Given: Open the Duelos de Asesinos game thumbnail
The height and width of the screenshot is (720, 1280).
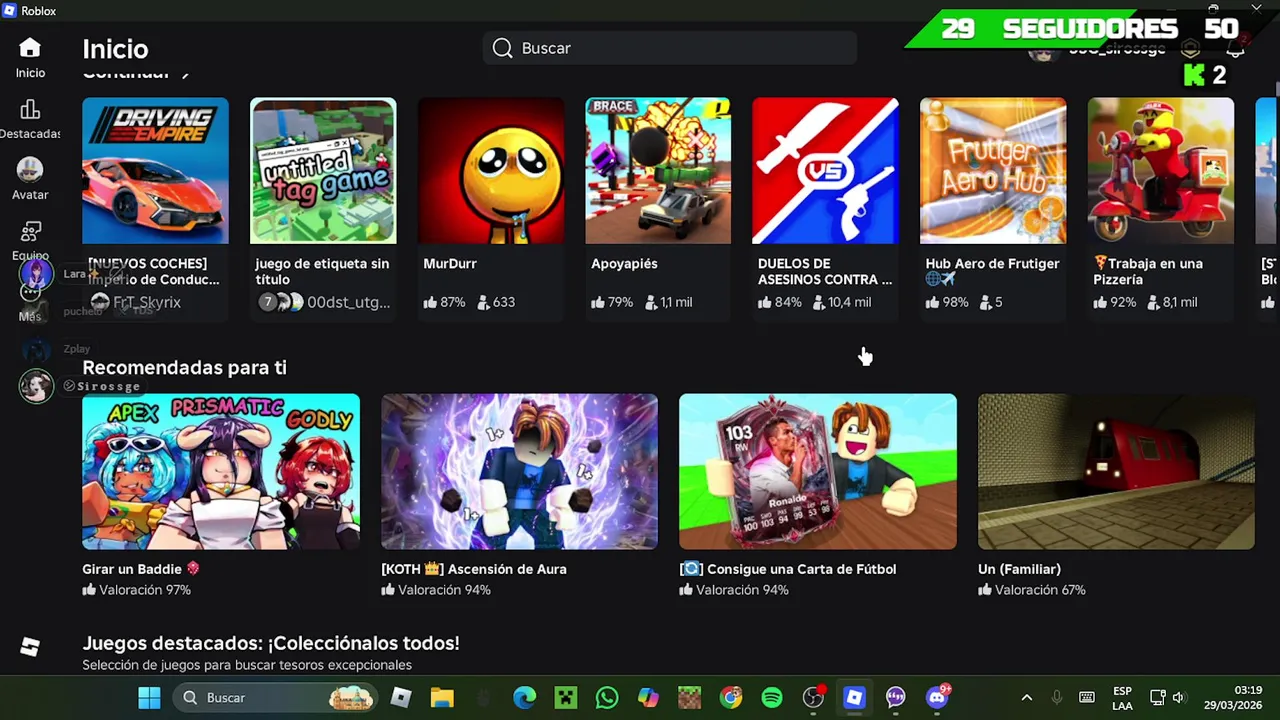Looking at the screenshot, I should point(825,171).
